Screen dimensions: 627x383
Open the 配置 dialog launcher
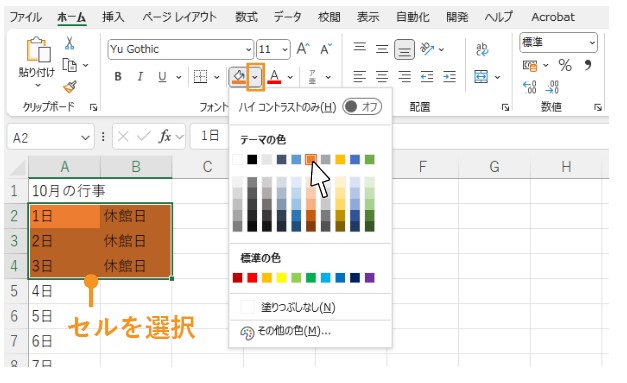[x=505, y=107]
